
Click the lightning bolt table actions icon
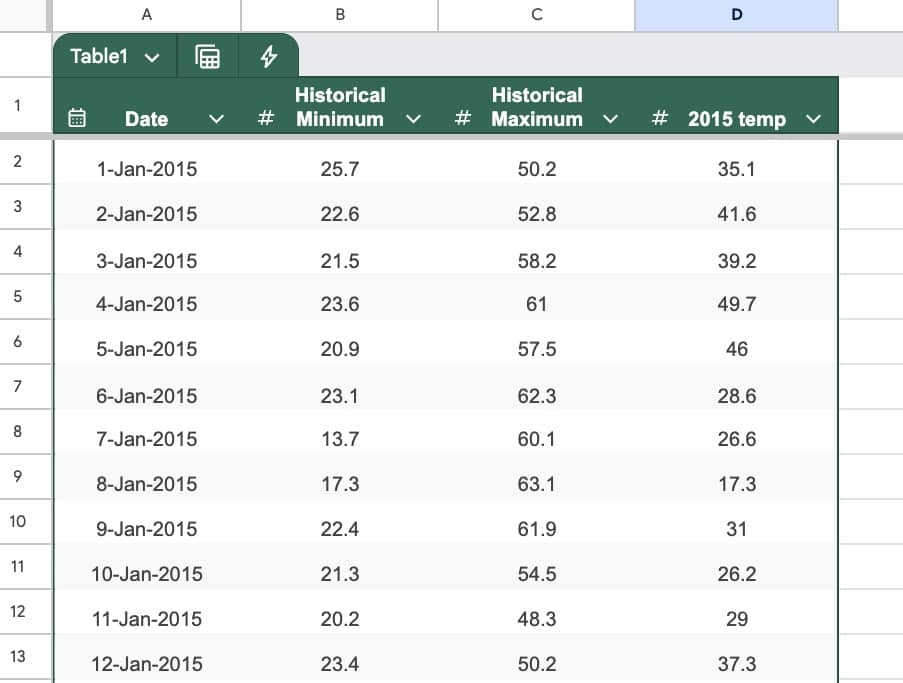[268, 57]
